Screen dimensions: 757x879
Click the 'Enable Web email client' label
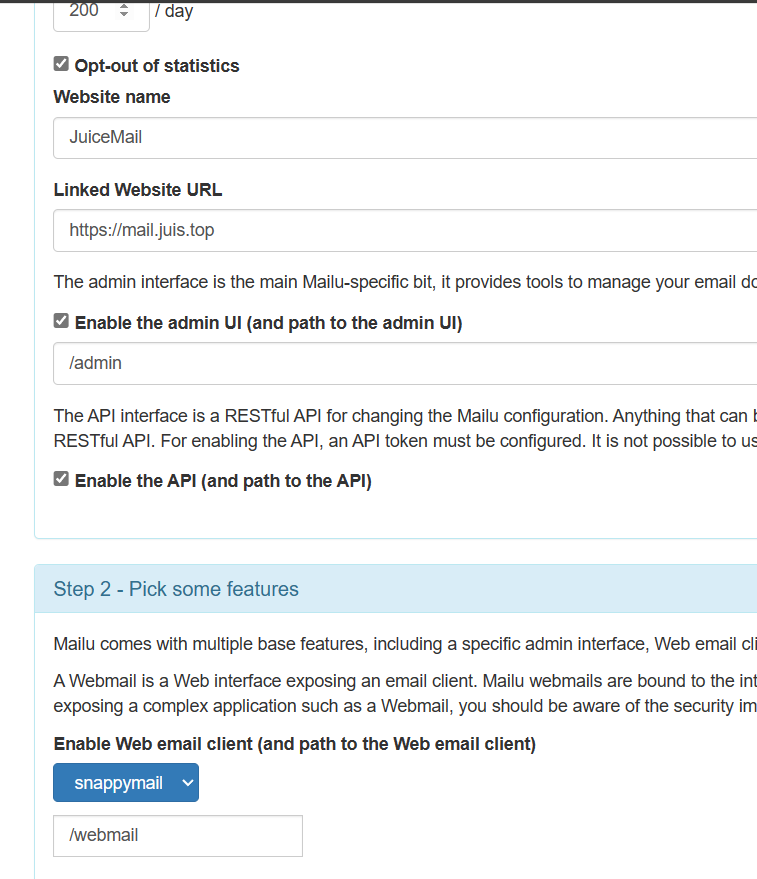tap(294, 744)
